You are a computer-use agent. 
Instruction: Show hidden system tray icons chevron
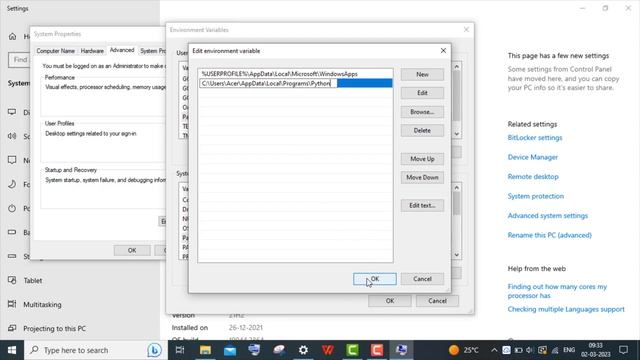coord(494,350)
